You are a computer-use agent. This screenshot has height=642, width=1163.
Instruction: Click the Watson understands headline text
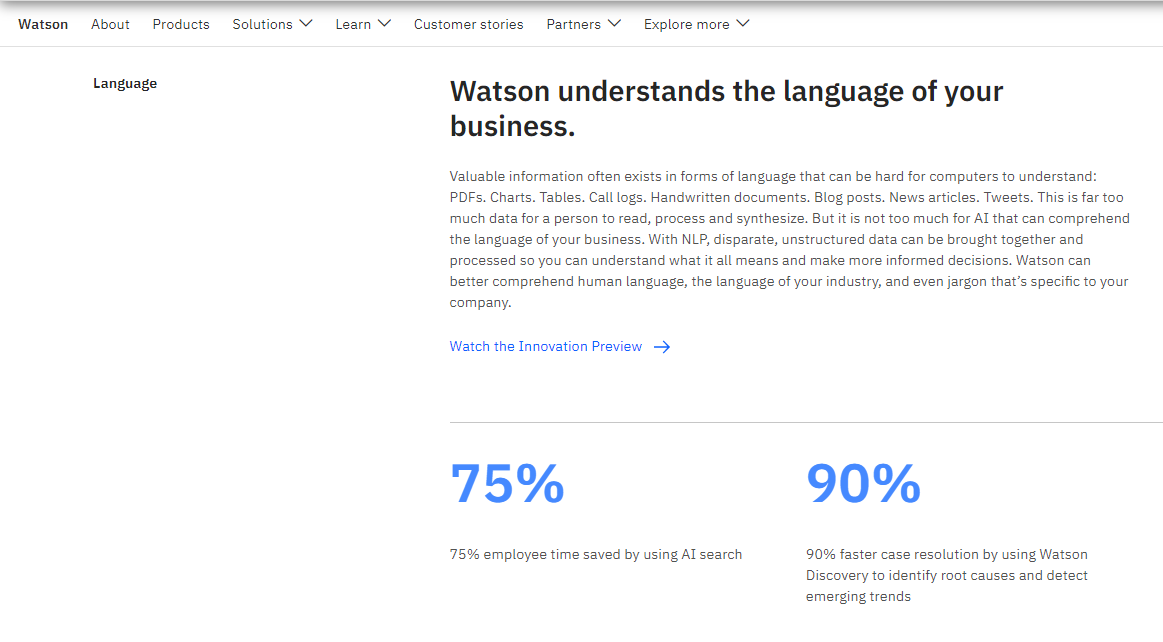tap(726, 108)
